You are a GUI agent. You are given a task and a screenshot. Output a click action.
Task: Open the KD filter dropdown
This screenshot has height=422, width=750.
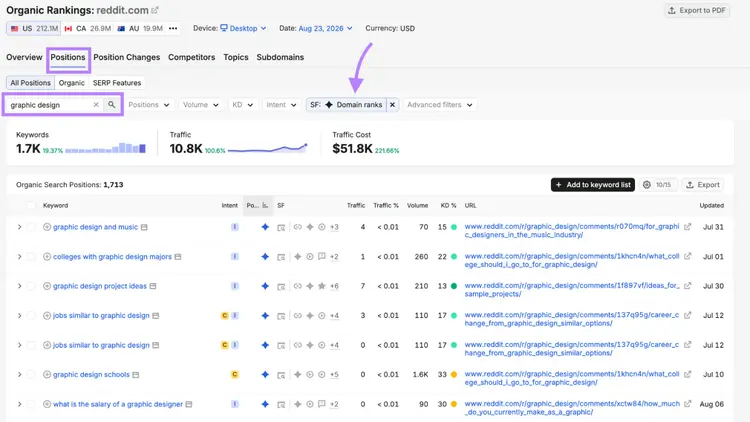pyautogui.click(x=243, y=105)
